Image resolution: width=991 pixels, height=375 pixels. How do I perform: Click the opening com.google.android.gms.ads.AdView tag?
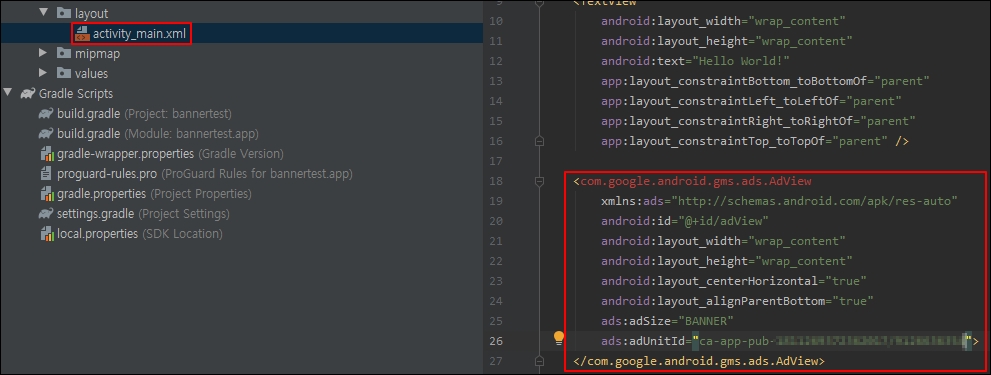pyautogui.click(x=692, y=181)
